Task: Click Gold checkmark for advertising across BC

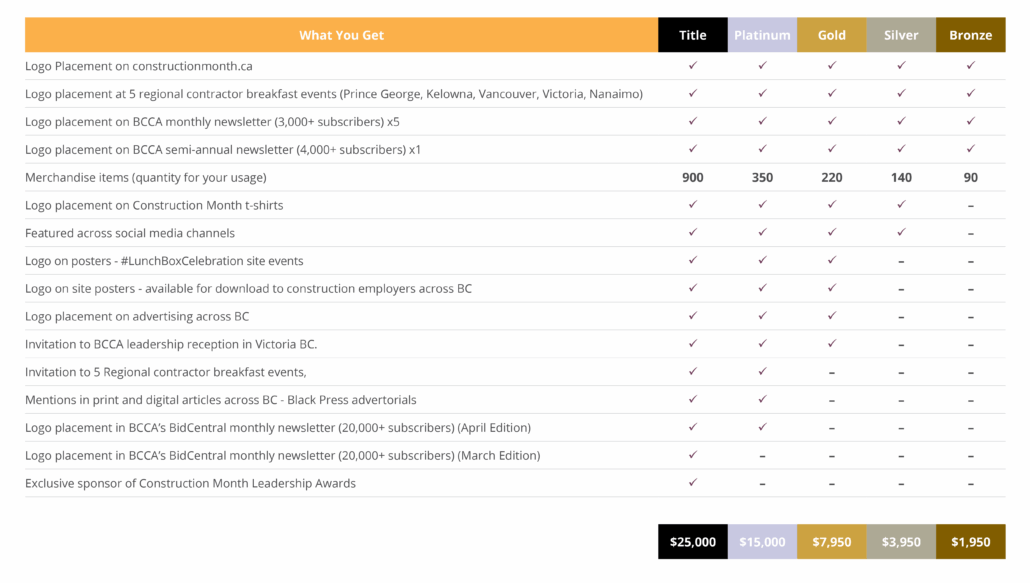Action: point(832,316)
